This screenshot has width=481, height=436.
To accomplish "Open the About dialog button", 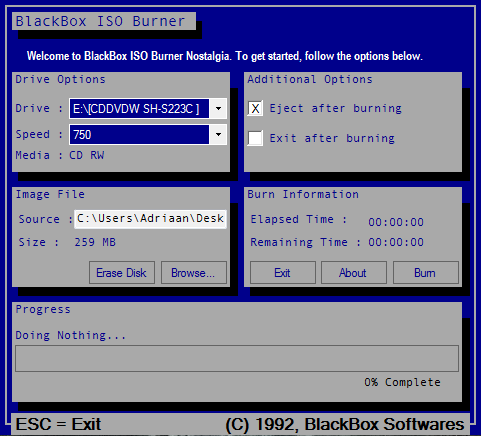I will tap(354, 273).
